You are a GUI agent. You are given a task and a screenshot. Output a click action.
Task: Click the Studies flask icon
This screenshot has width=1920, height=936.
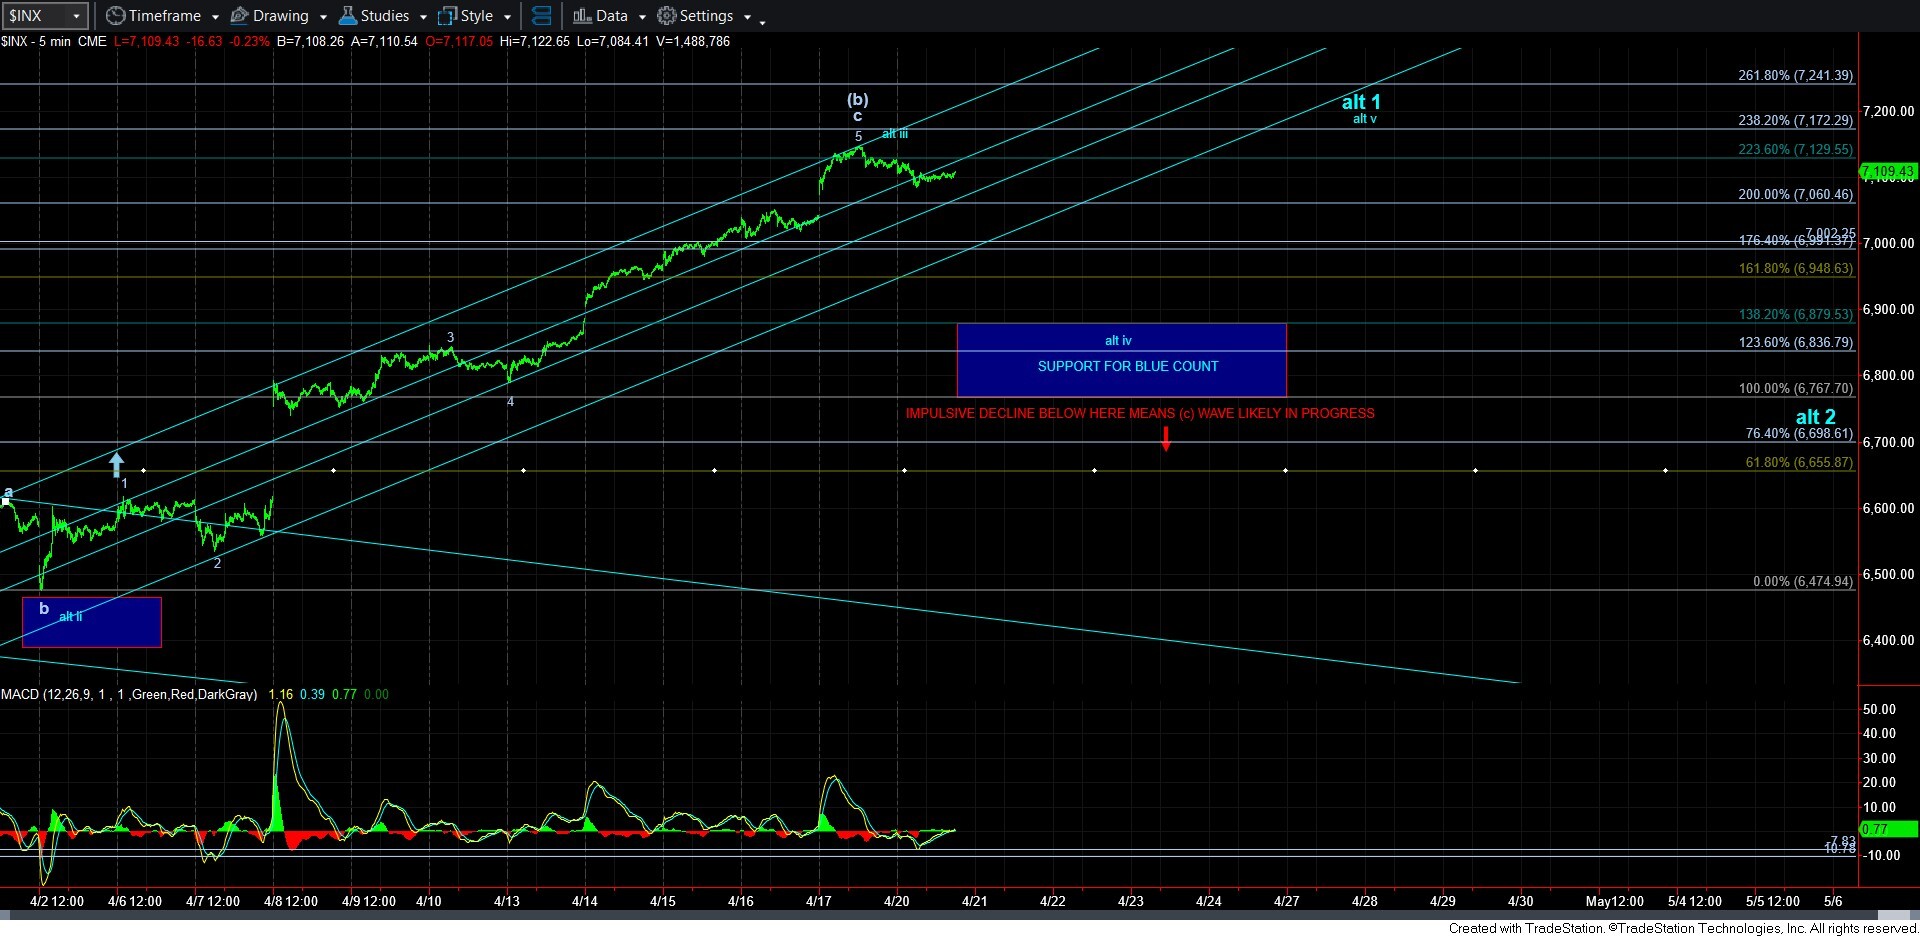coord(348,16)
